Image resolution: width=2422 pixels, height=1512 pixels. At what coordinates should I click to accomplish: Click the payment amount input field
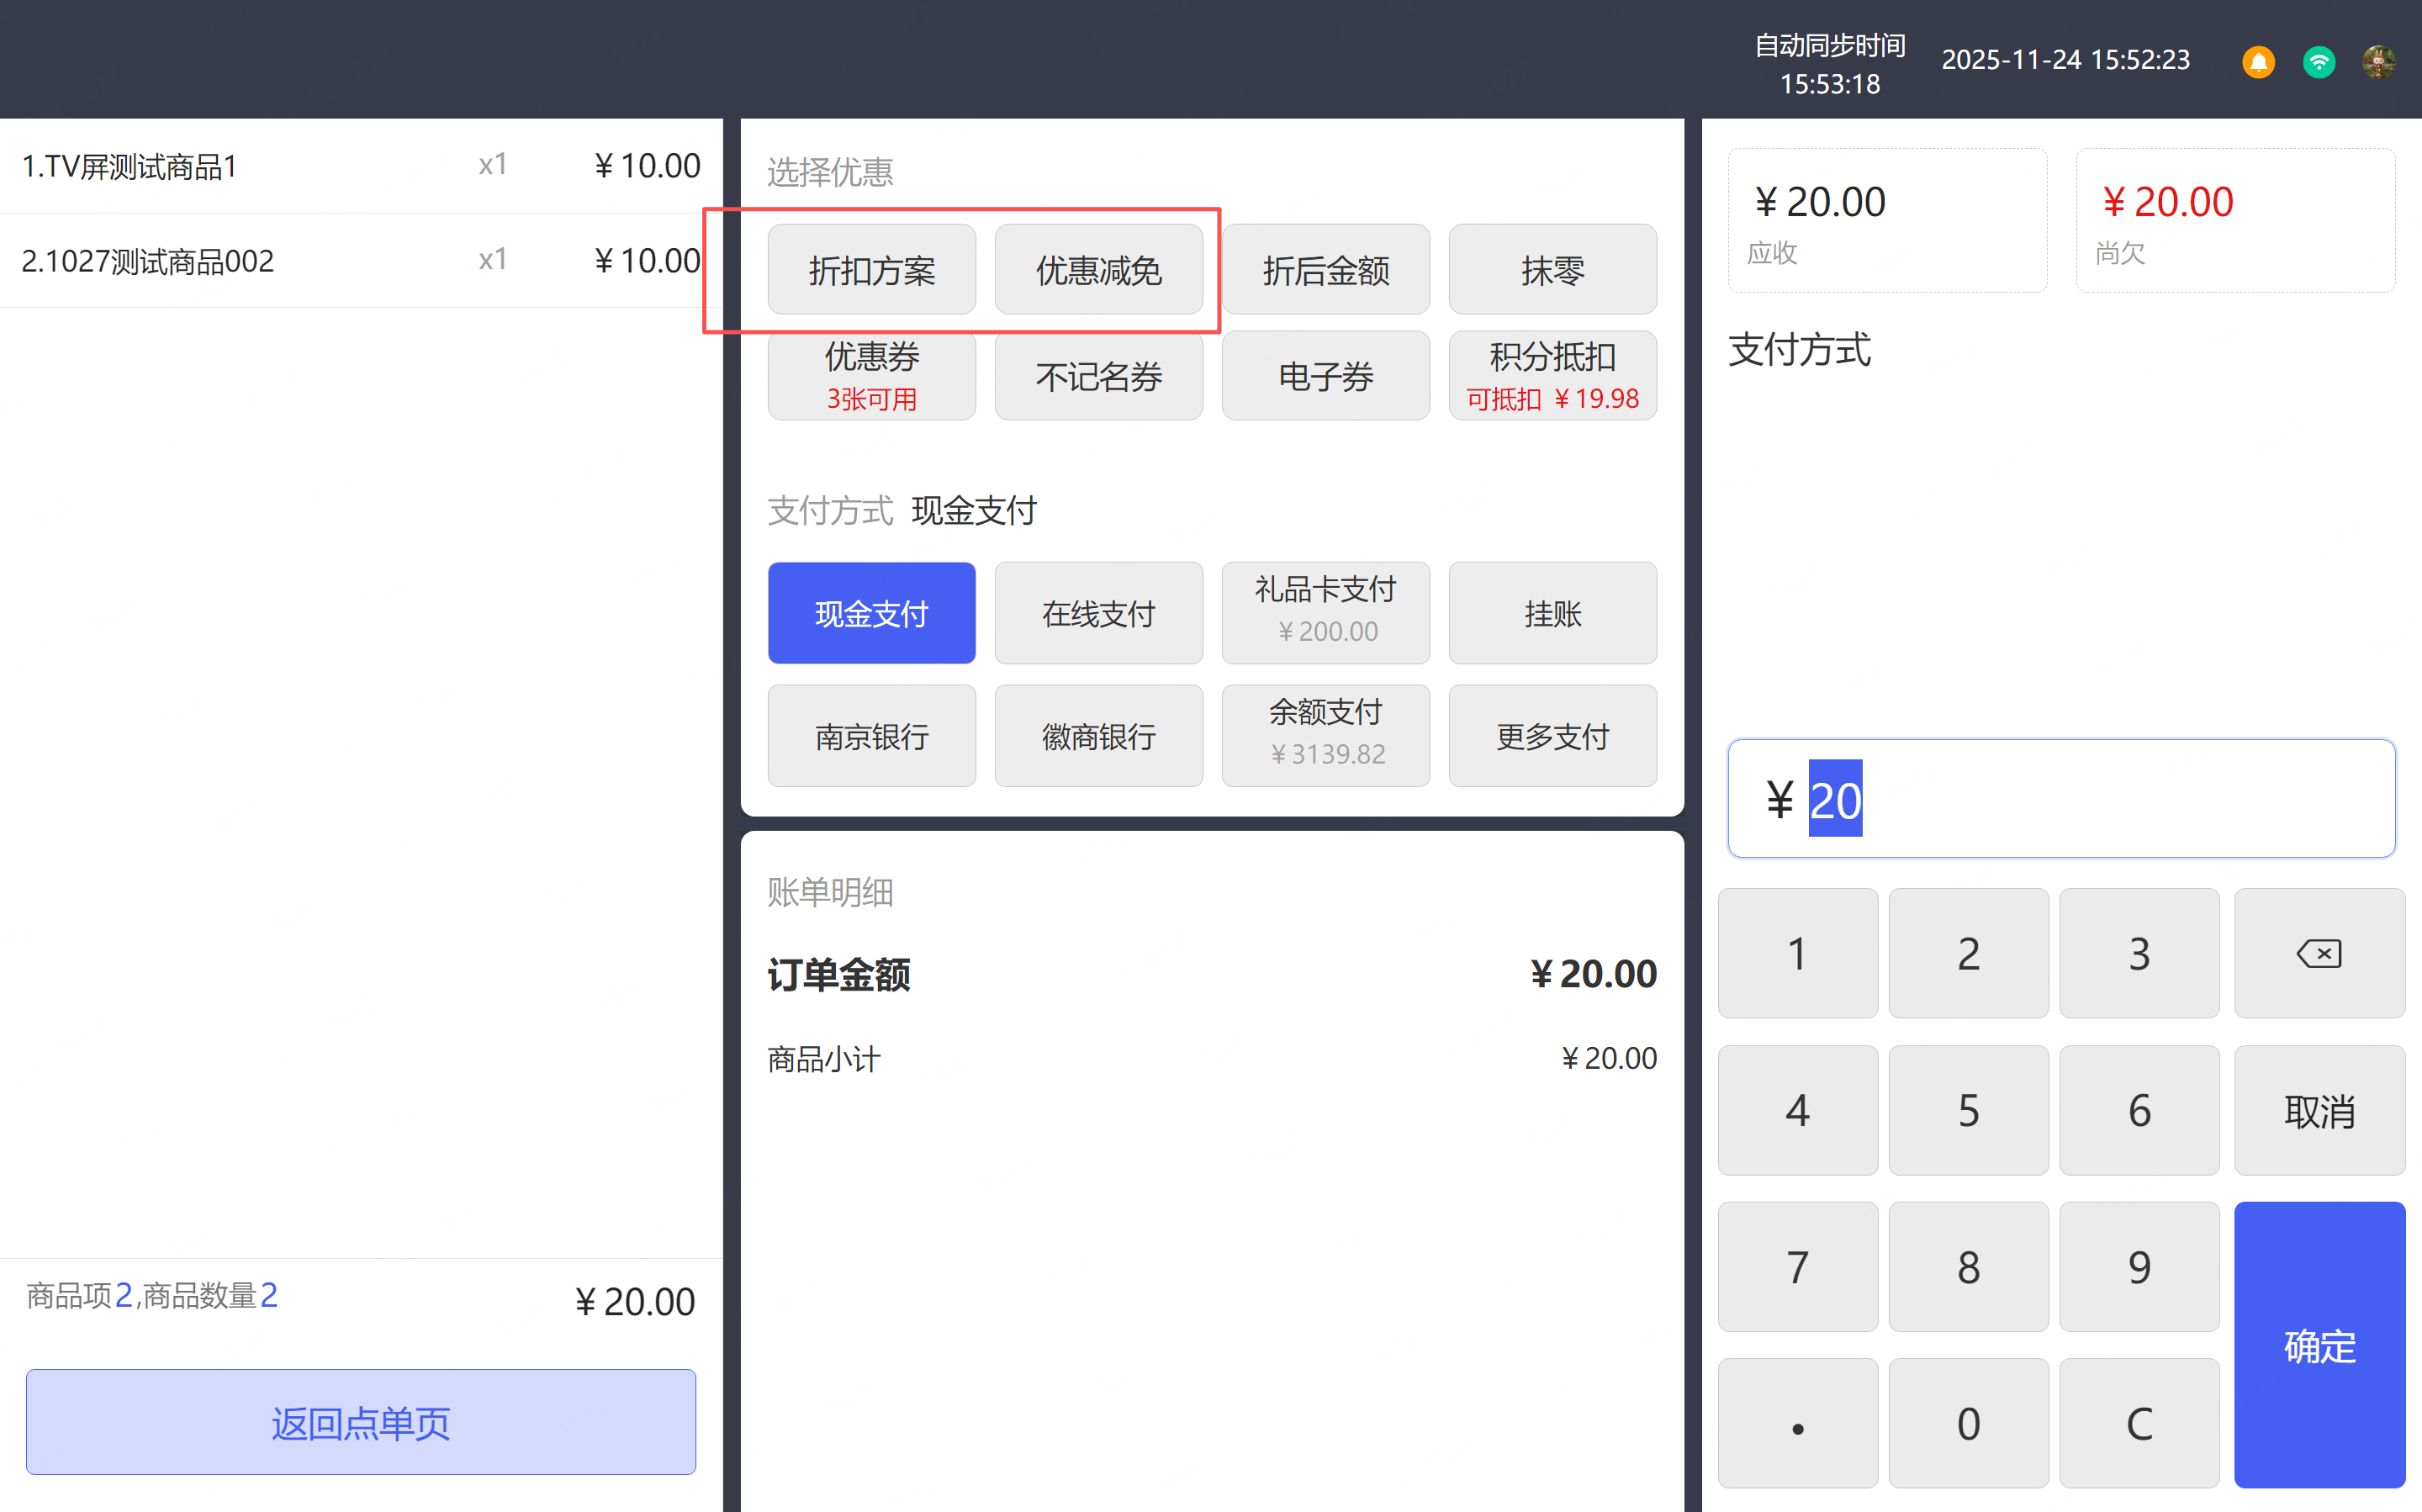click(2060, 799)
